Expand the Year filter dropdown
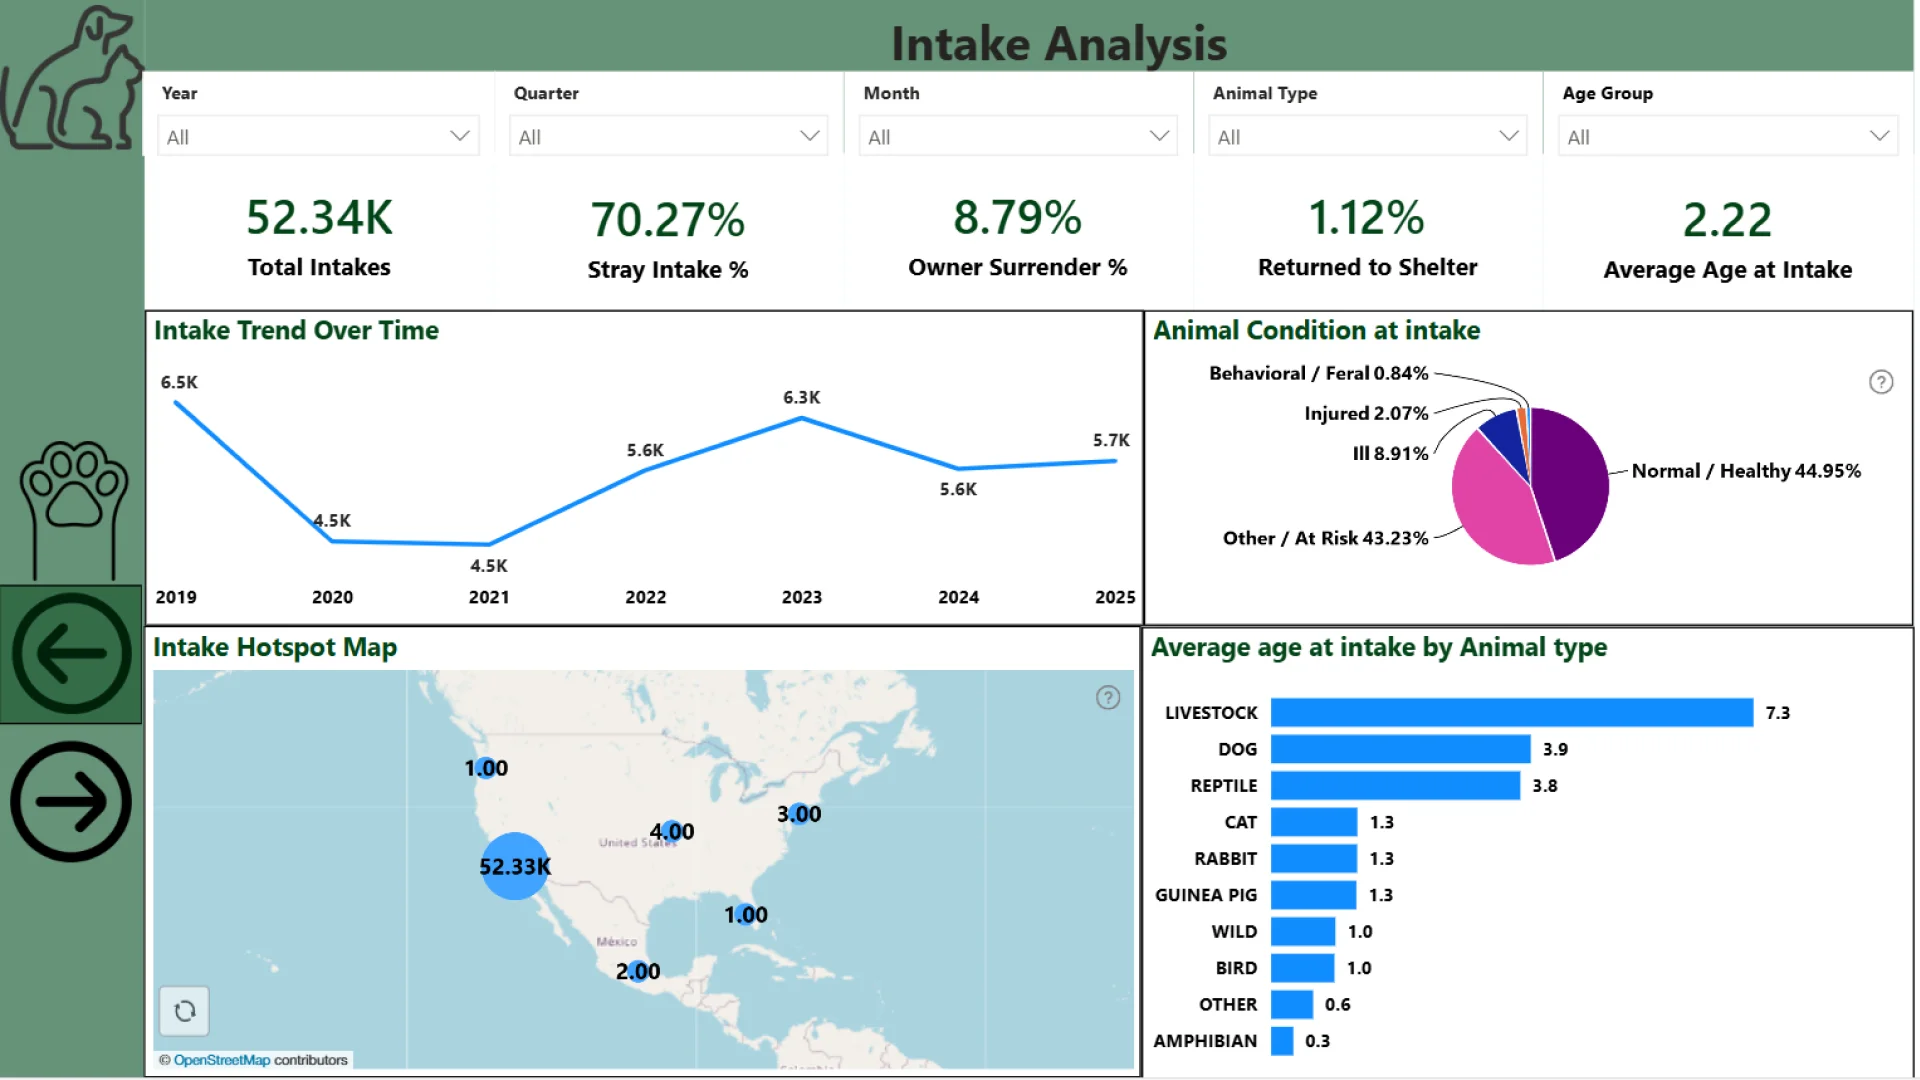This screenshot has width=1920, height=1080. tap(318, 136)
